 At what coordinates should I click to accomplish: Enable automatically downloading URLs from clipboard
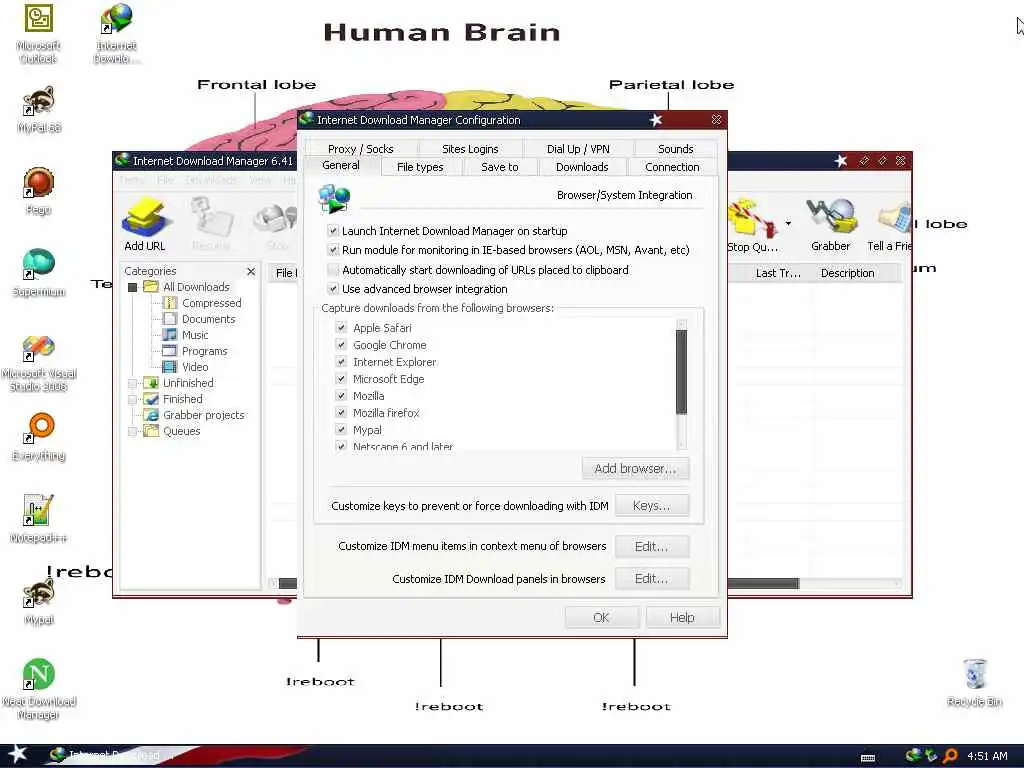coord(333,270)
